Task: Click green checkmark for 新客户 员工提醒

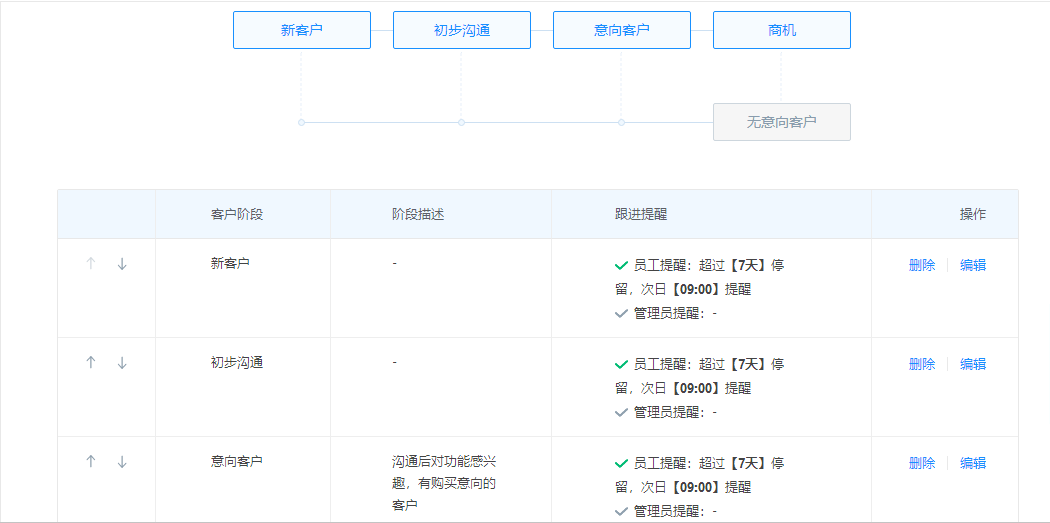Action: pyautogui.click(x=621, y=266)
